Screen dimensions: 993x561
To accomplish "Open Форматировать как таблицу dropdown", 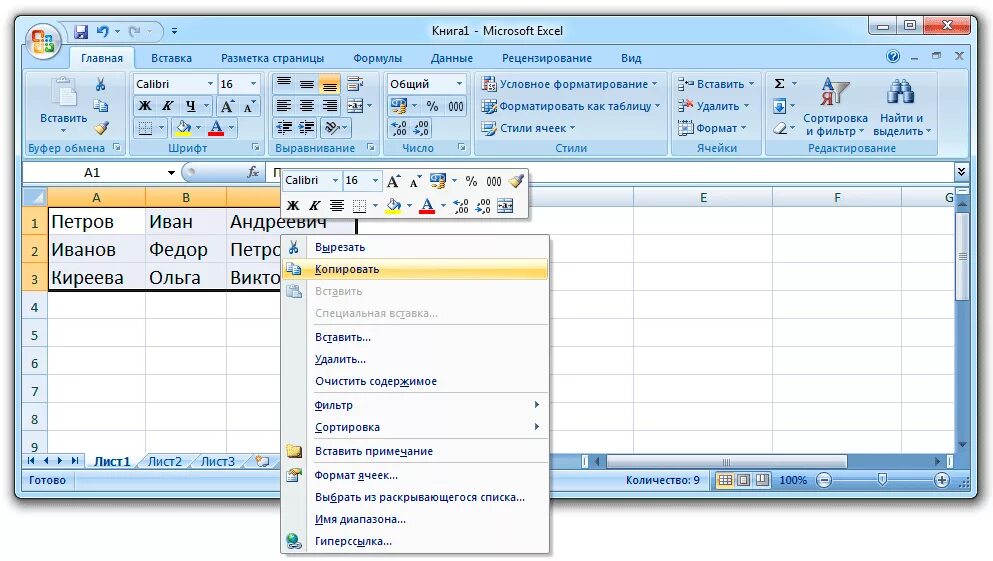I will pyautogui.click(x=571, y=106).
